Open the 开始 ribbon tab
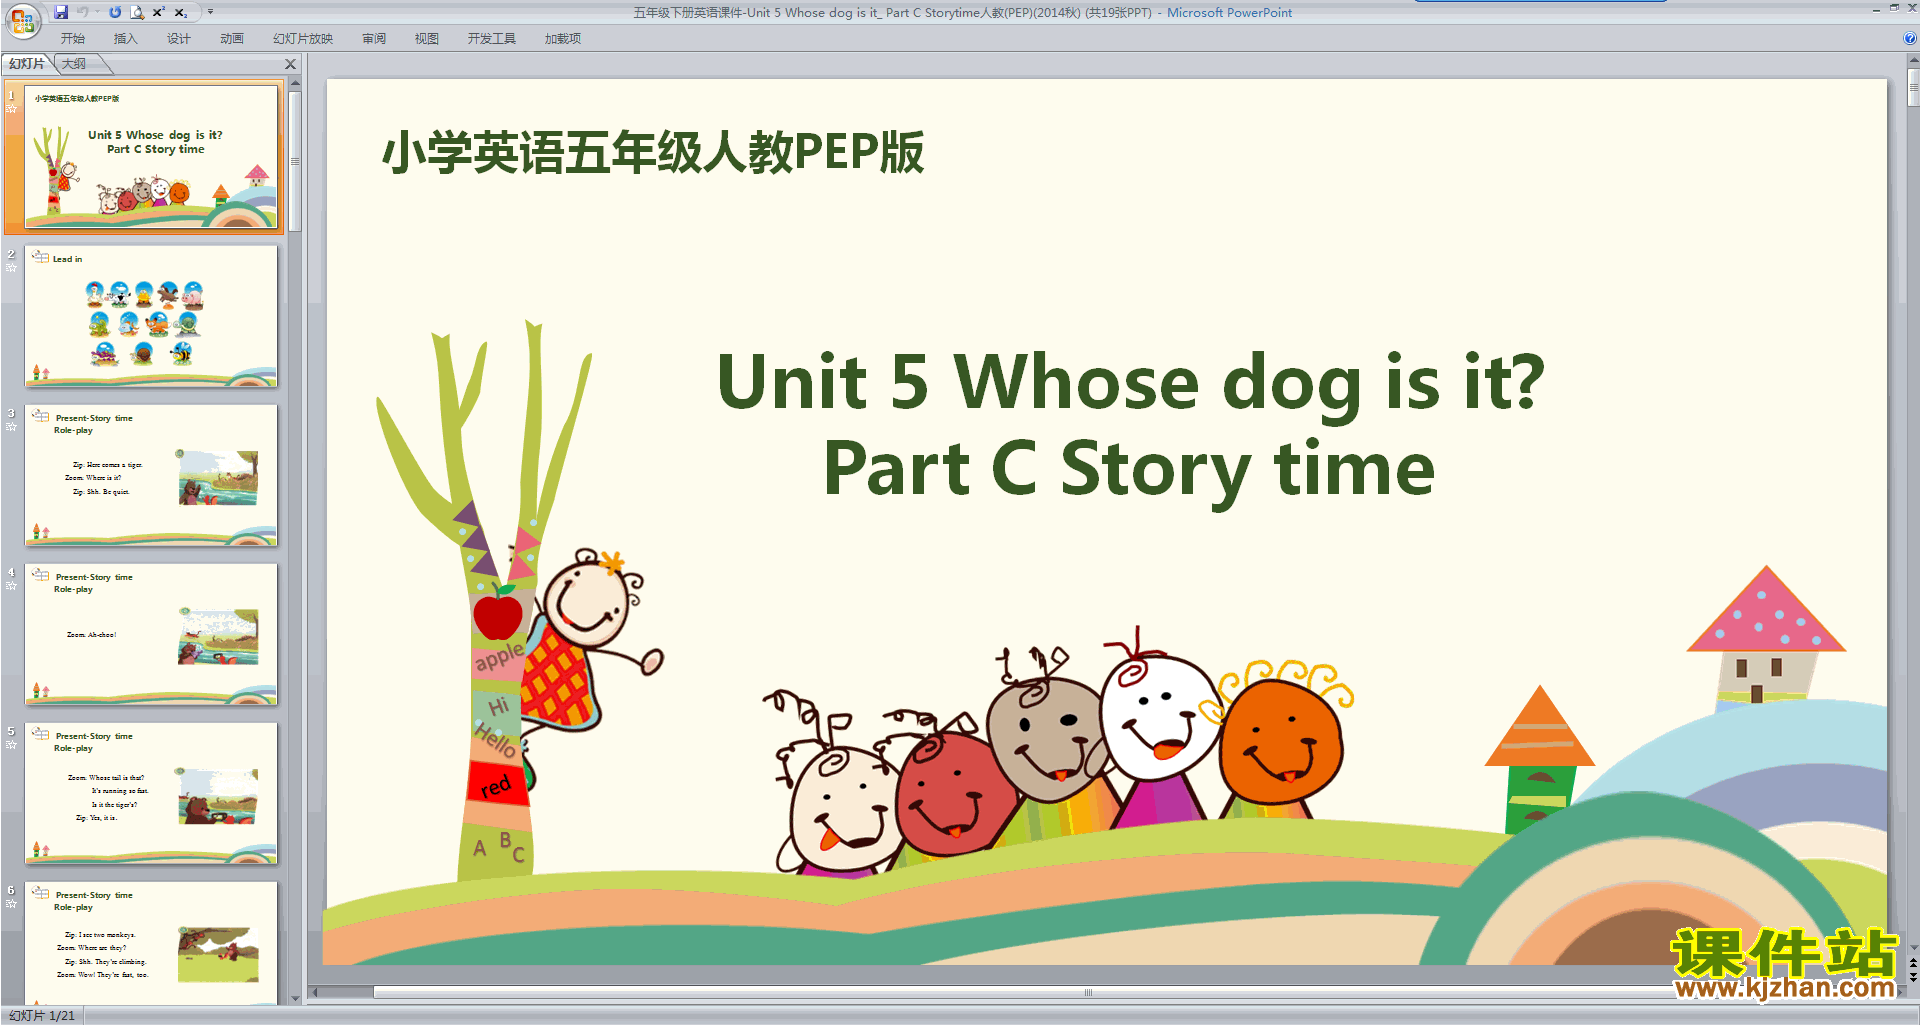Screen dimensions: 1920x1025 click(x=73, y=39)
